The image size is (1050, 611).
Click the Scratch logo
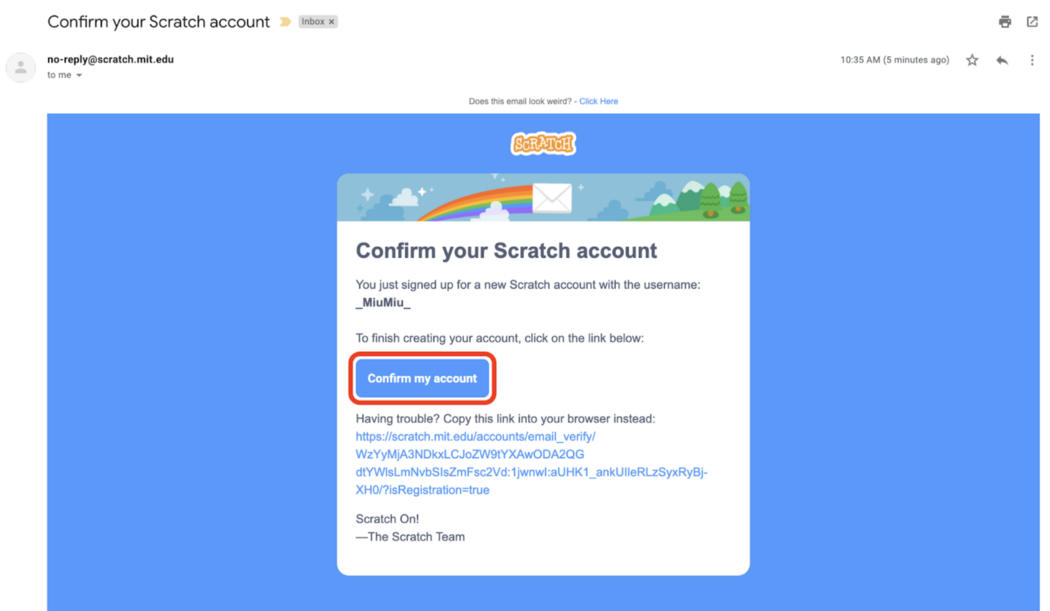[543, 144]
